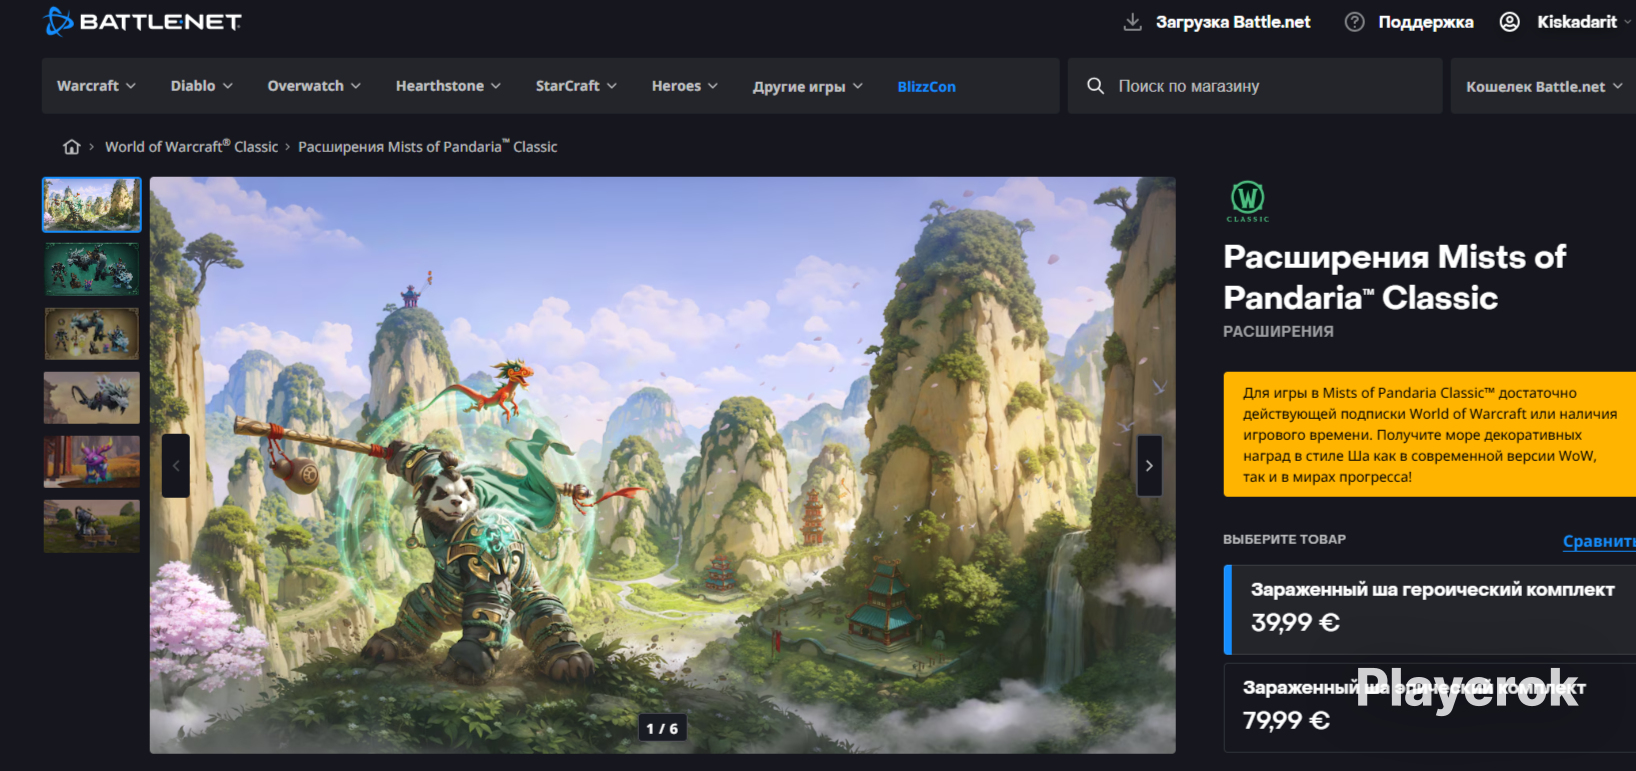The width and height of the screenshot is (1636, 771).
Task: Select the fifth thumbnail with purple creature
Action: point(92,462)
